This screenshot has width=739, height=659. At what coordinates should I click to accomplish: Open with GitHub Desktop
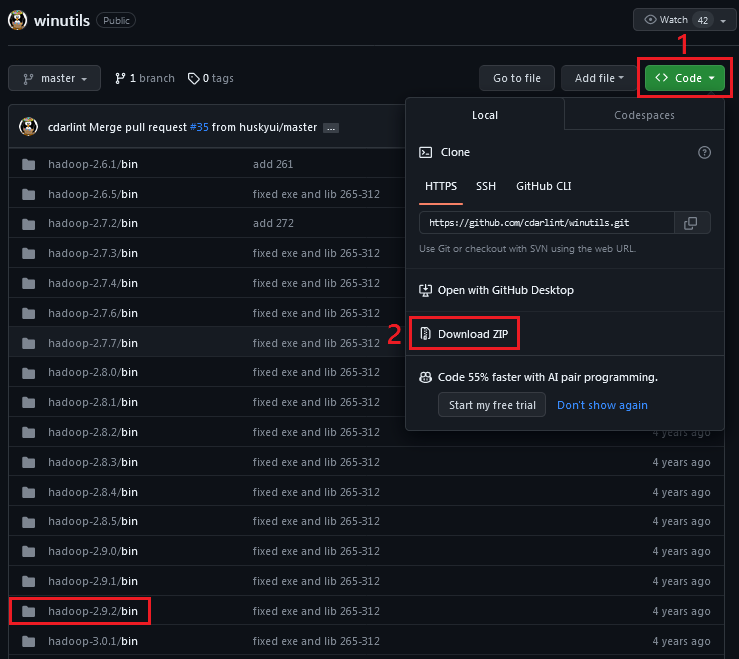[x=496, y=290]
